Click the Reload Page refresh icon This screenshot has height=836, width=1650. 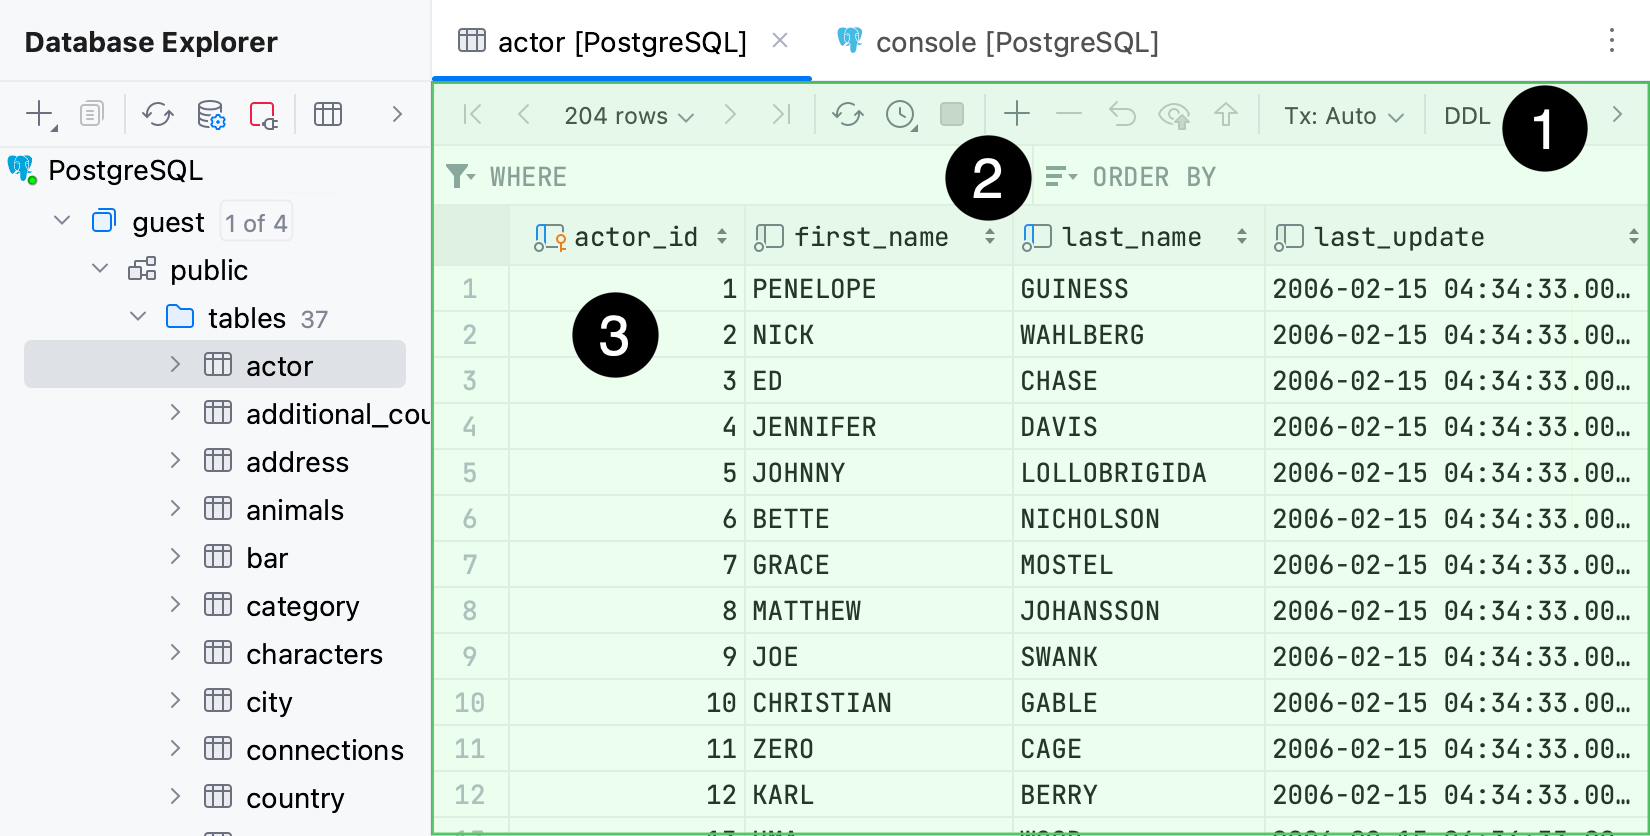pyautogui.click(x=847, y=115)
